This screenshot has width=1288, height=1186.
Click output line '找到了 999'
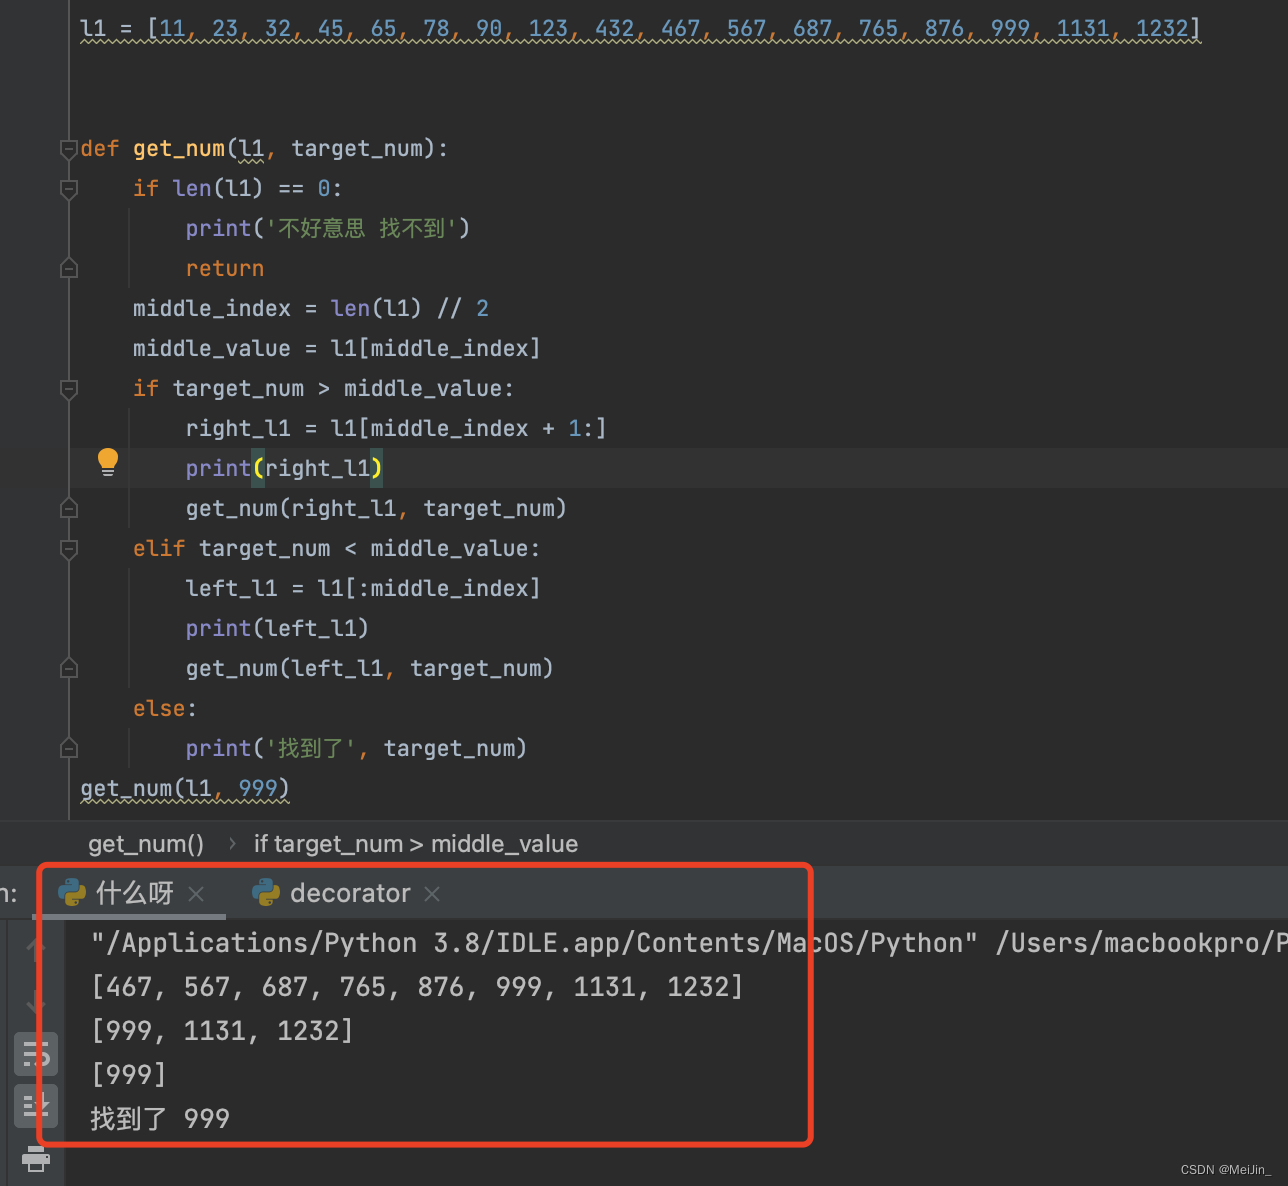tap(160, 1118)
